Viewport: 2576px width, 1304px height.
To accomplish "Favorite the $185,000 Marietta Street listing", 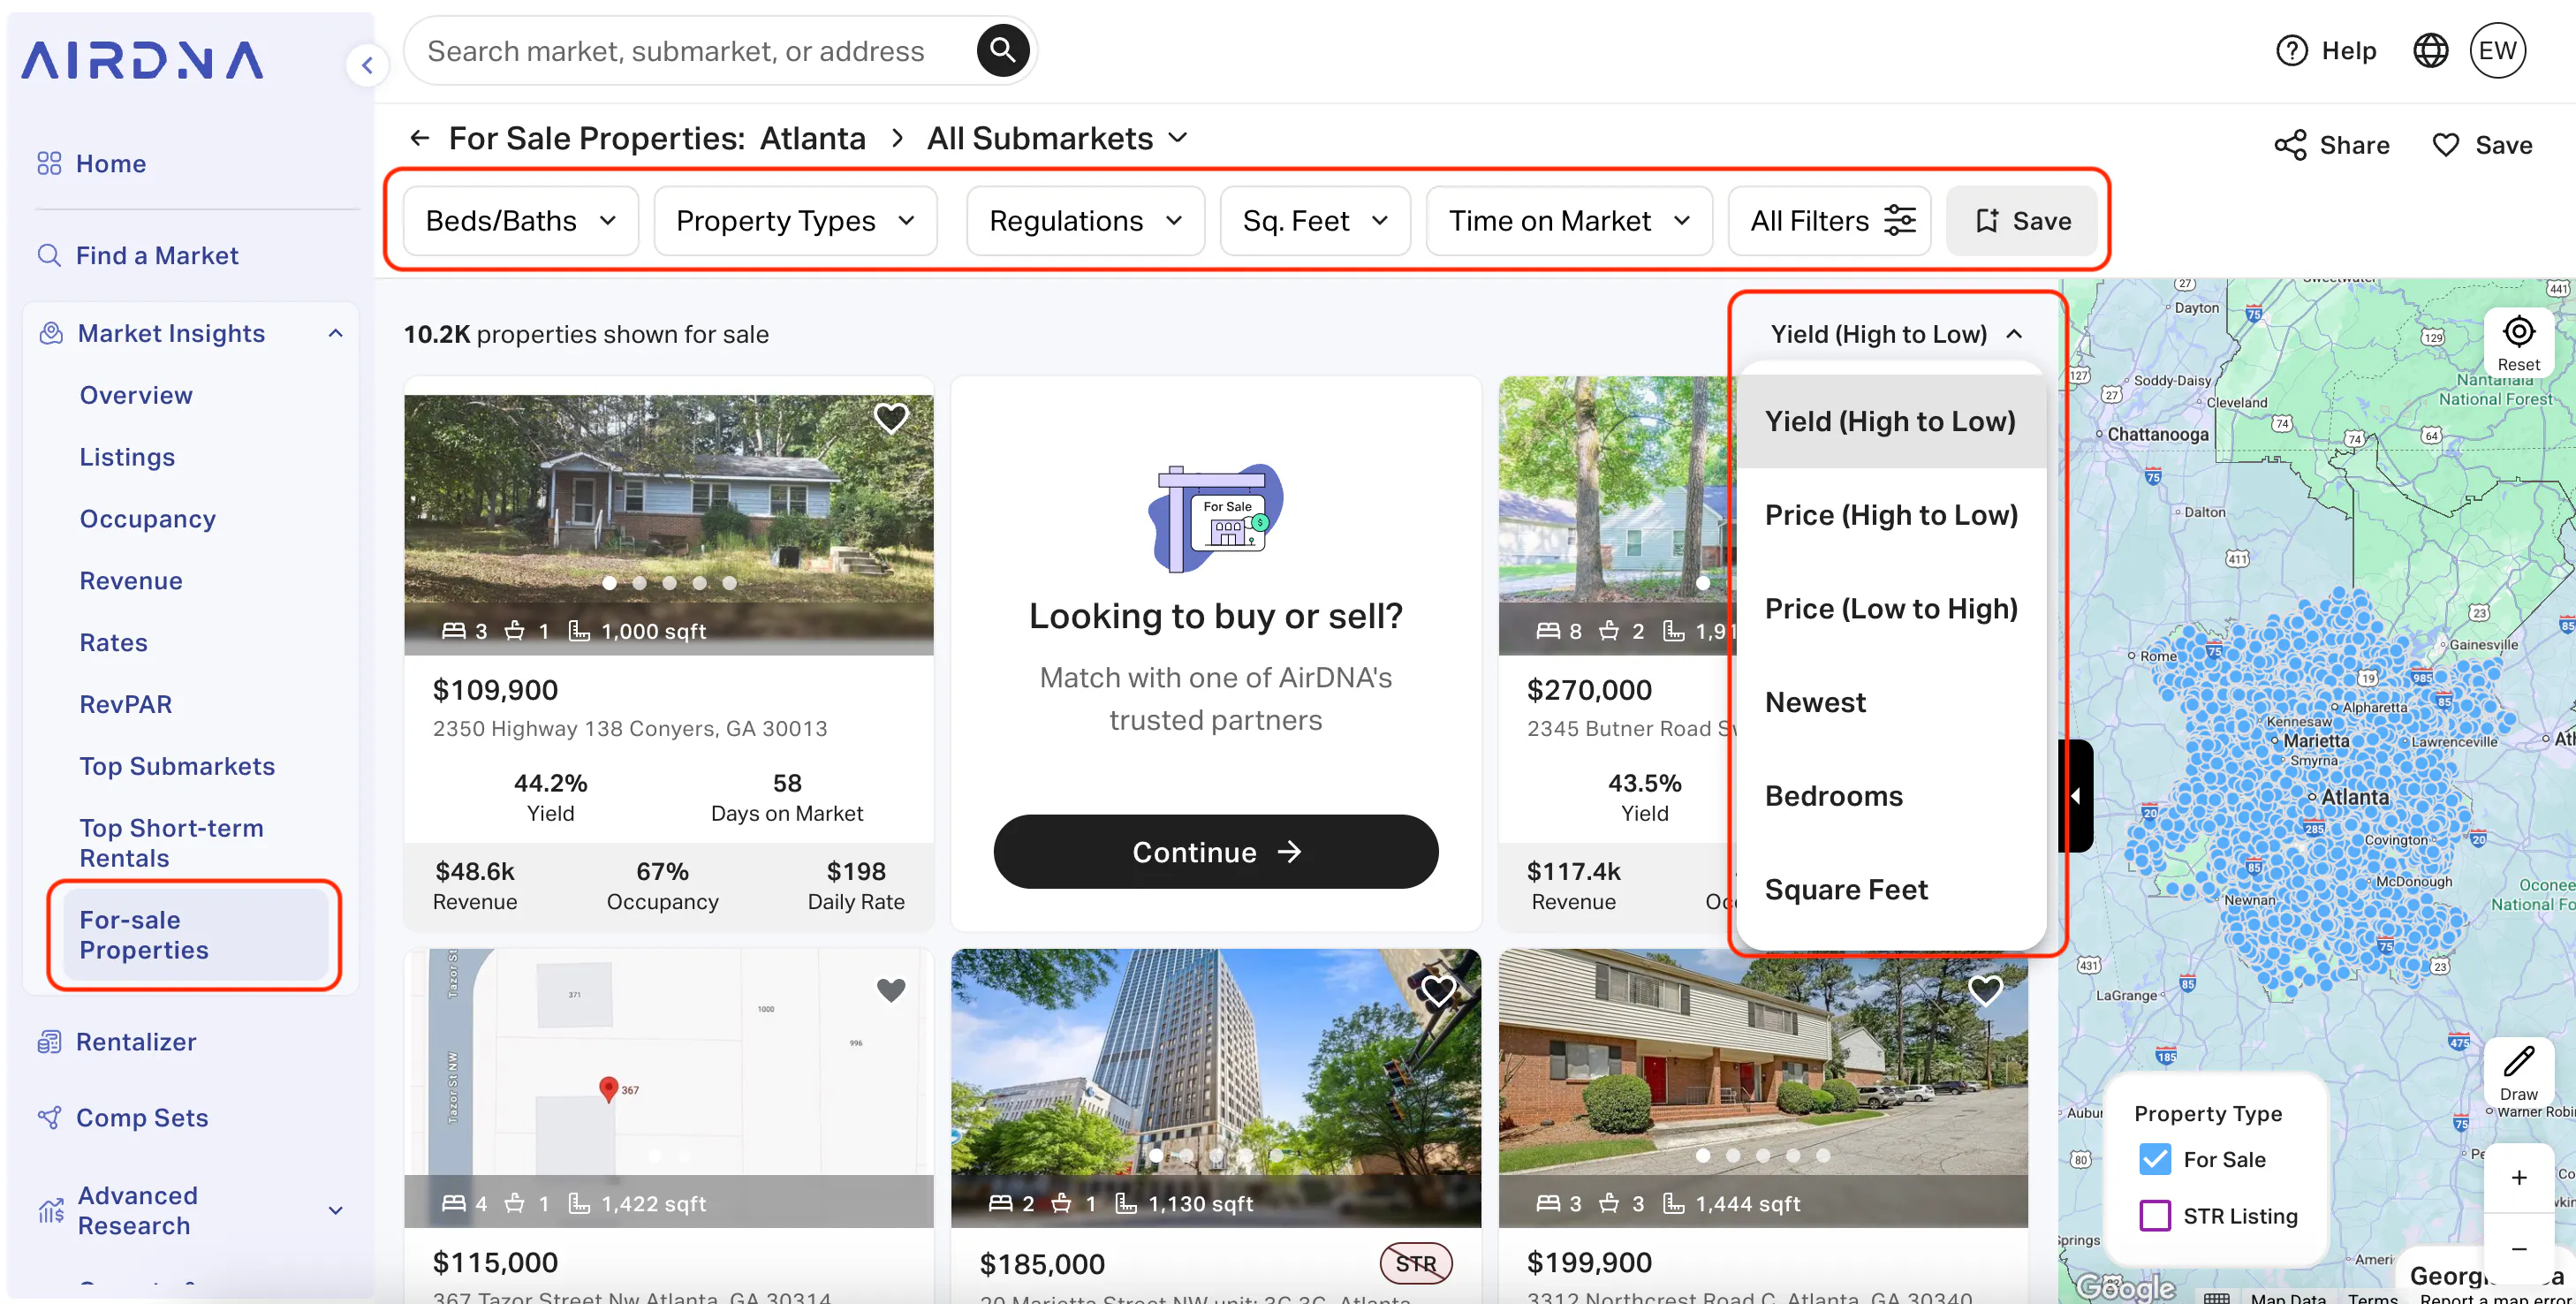I will tap(1438, 990).
